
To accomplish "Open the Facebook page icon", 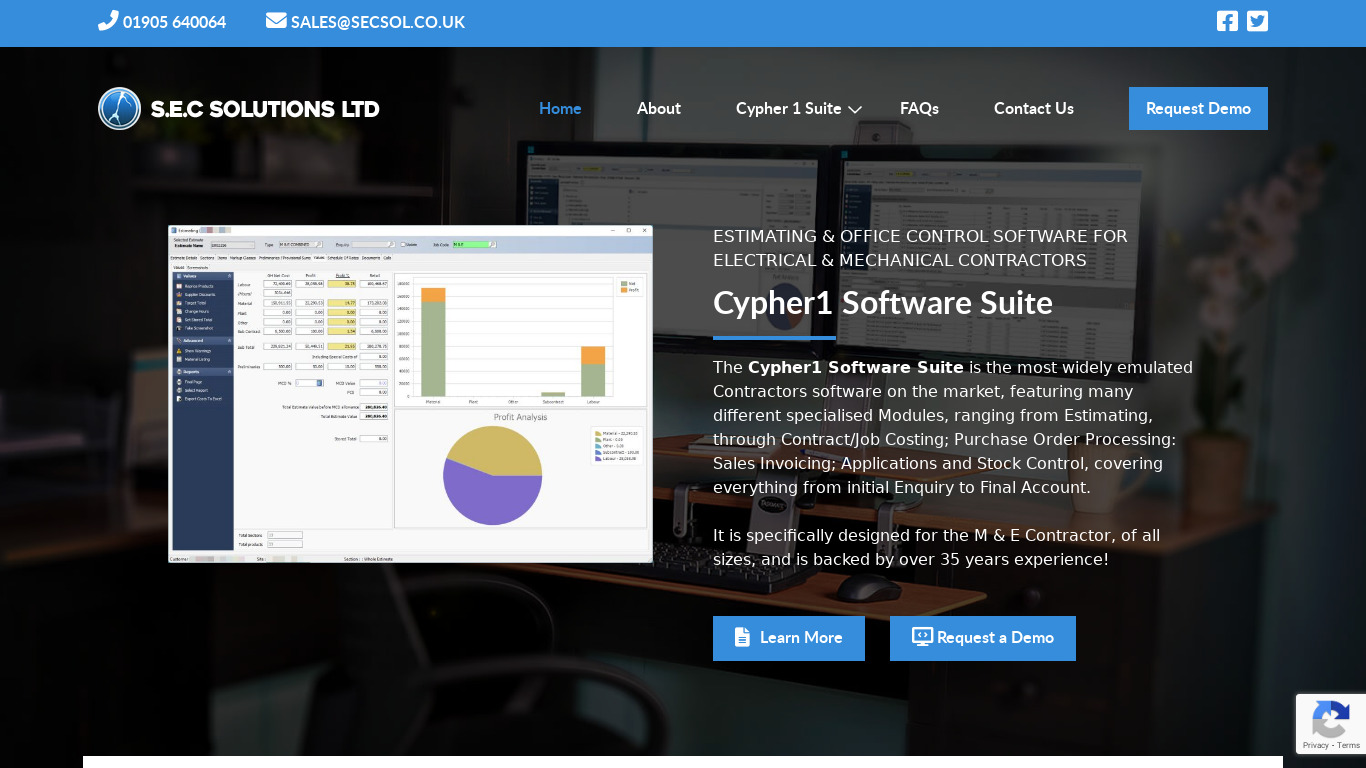I will [1227, 21].
